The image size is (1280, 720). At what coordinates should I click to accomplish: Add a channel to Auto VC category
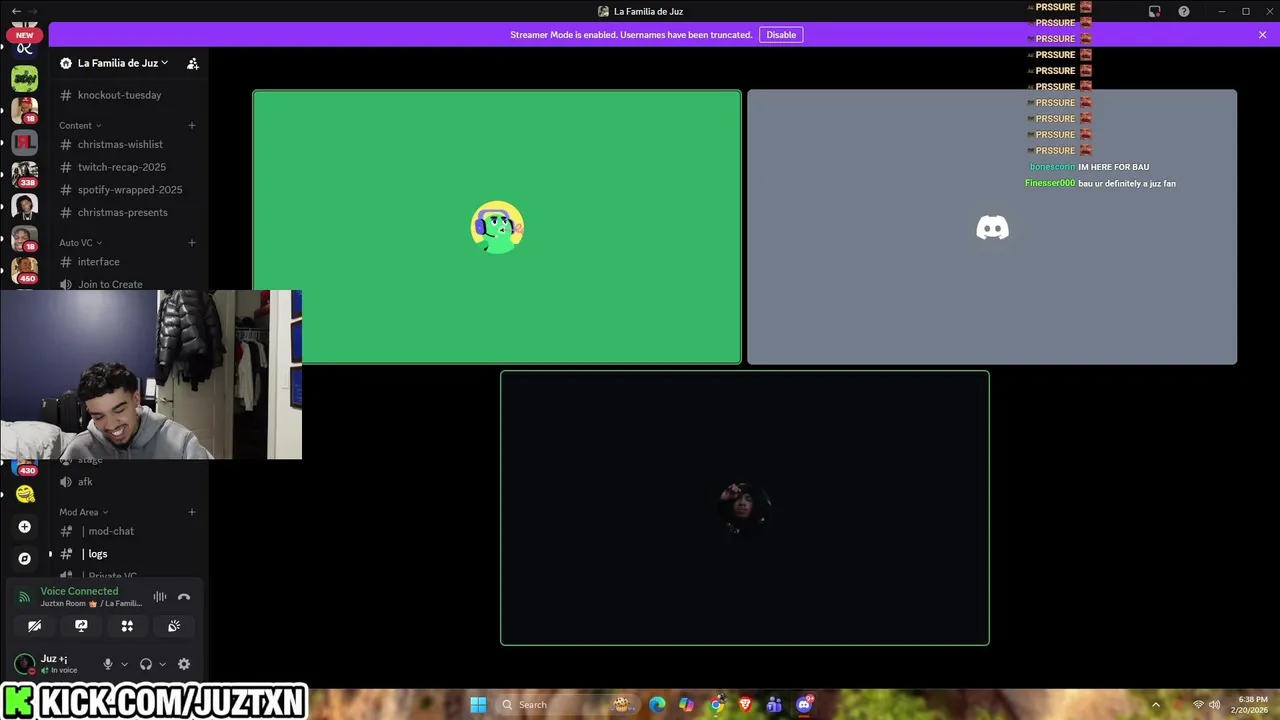pos(192,243)
